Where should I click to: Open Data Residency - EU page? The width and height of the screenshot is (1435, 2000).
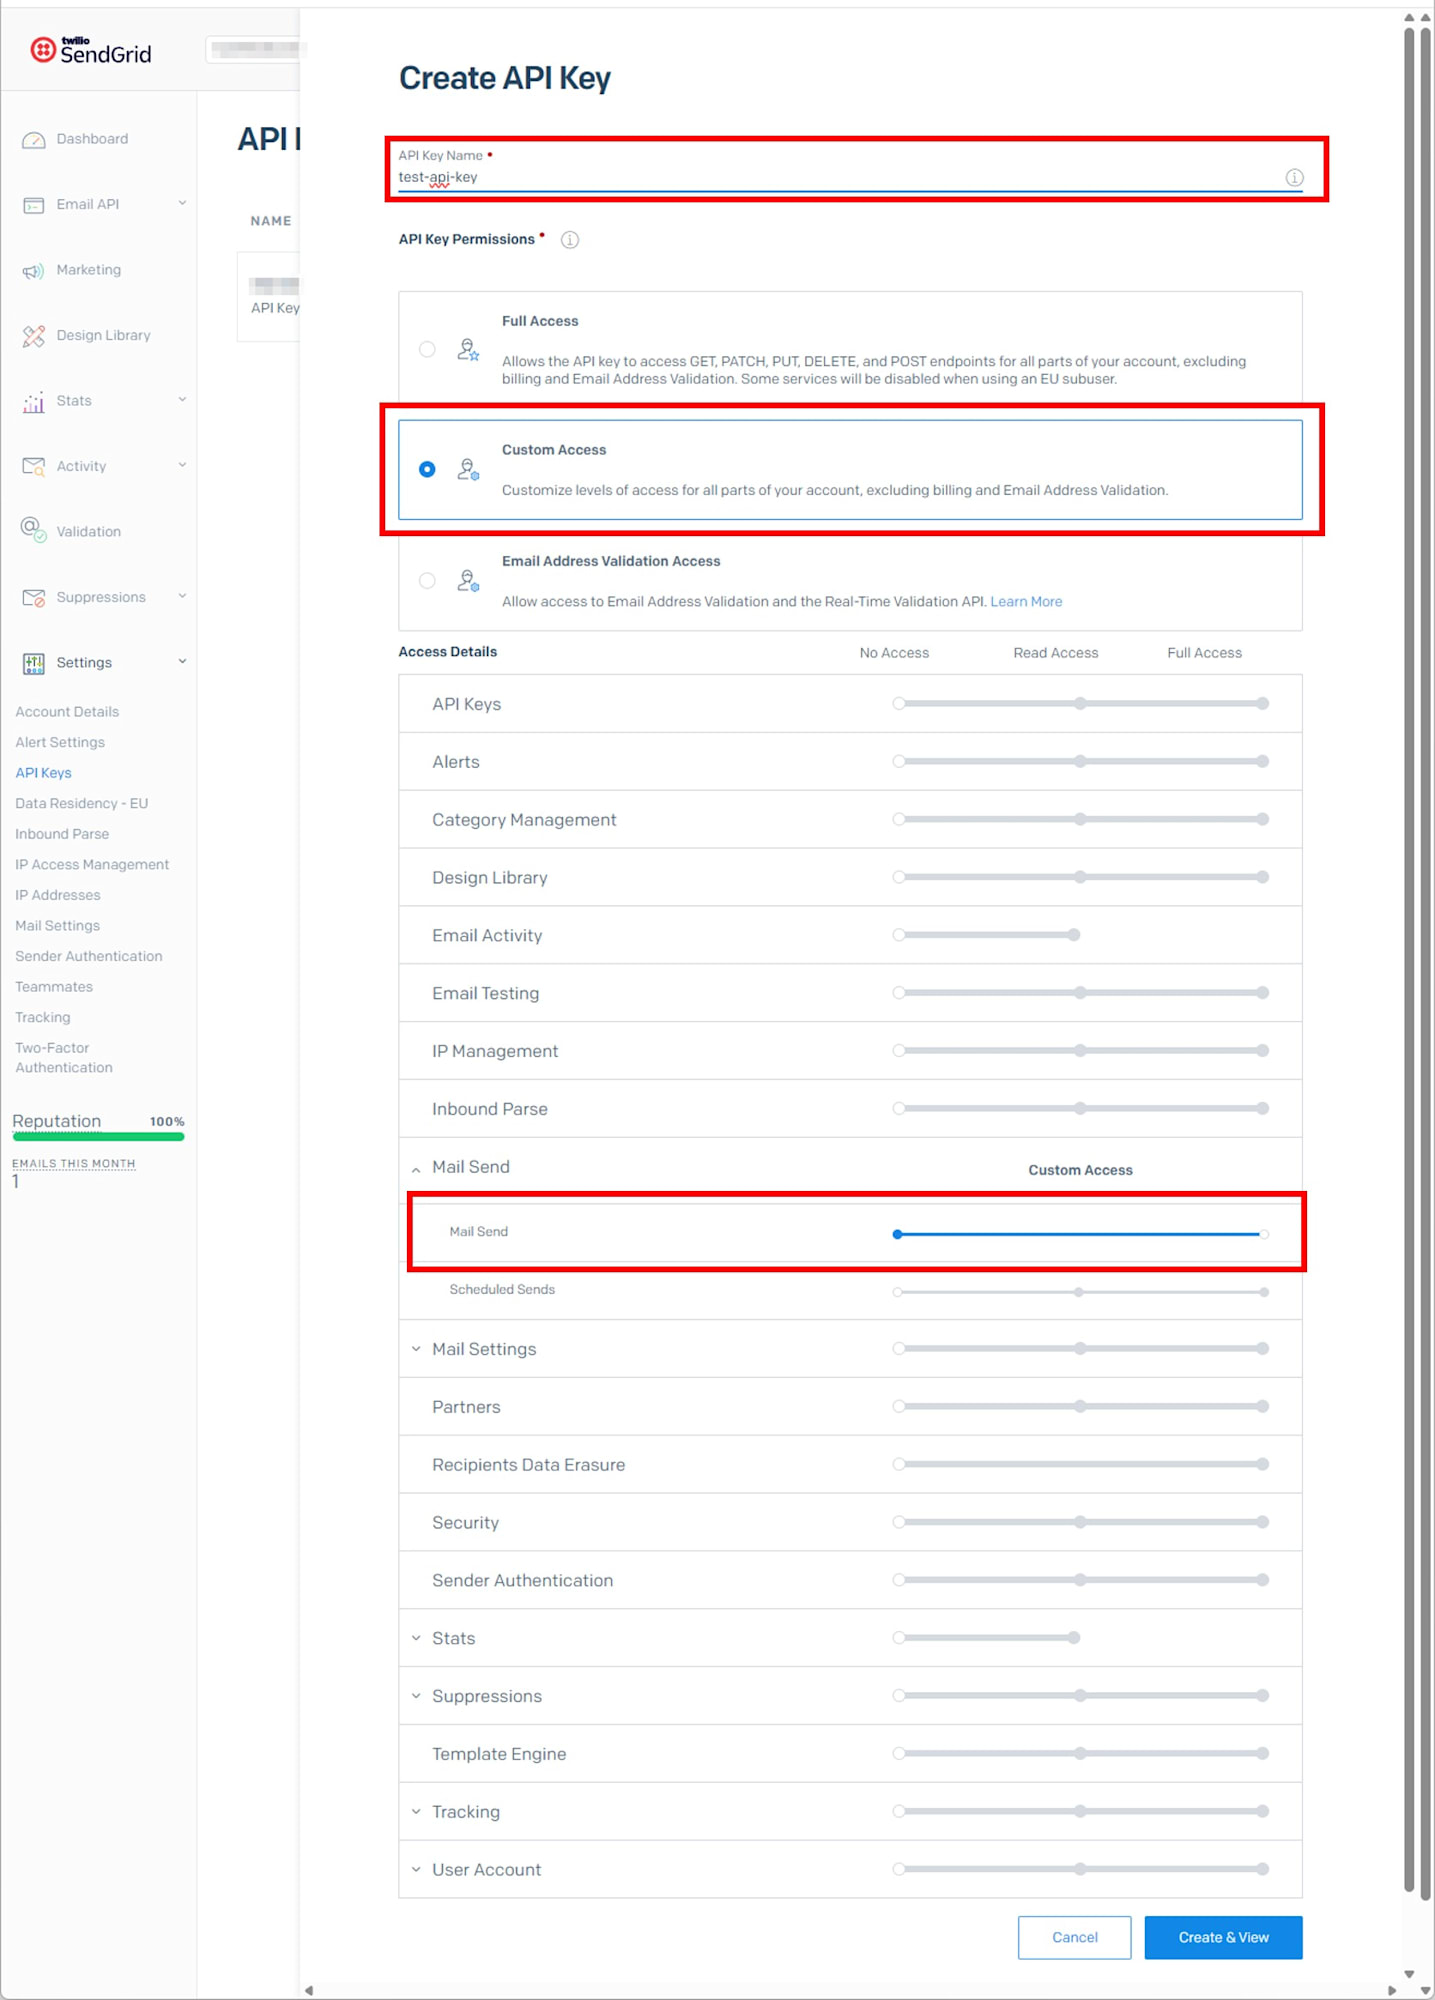click(82, 804)
